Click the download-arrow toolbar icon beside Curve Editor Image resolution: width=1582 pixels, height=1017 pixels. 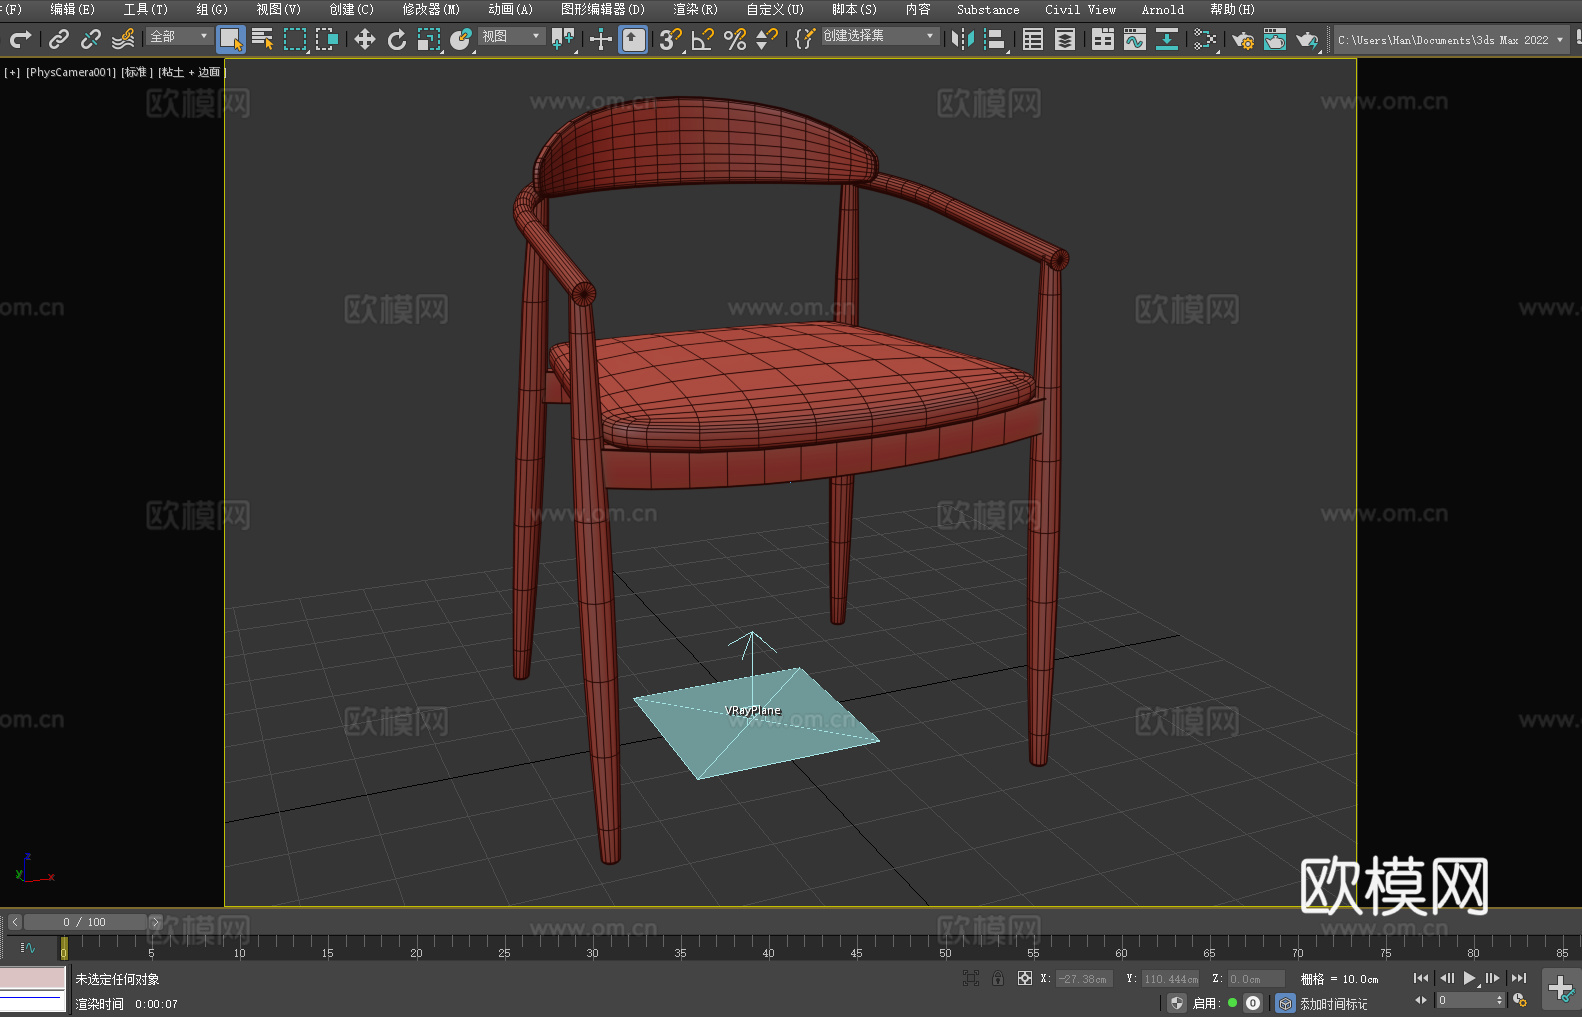[1167, 40]
